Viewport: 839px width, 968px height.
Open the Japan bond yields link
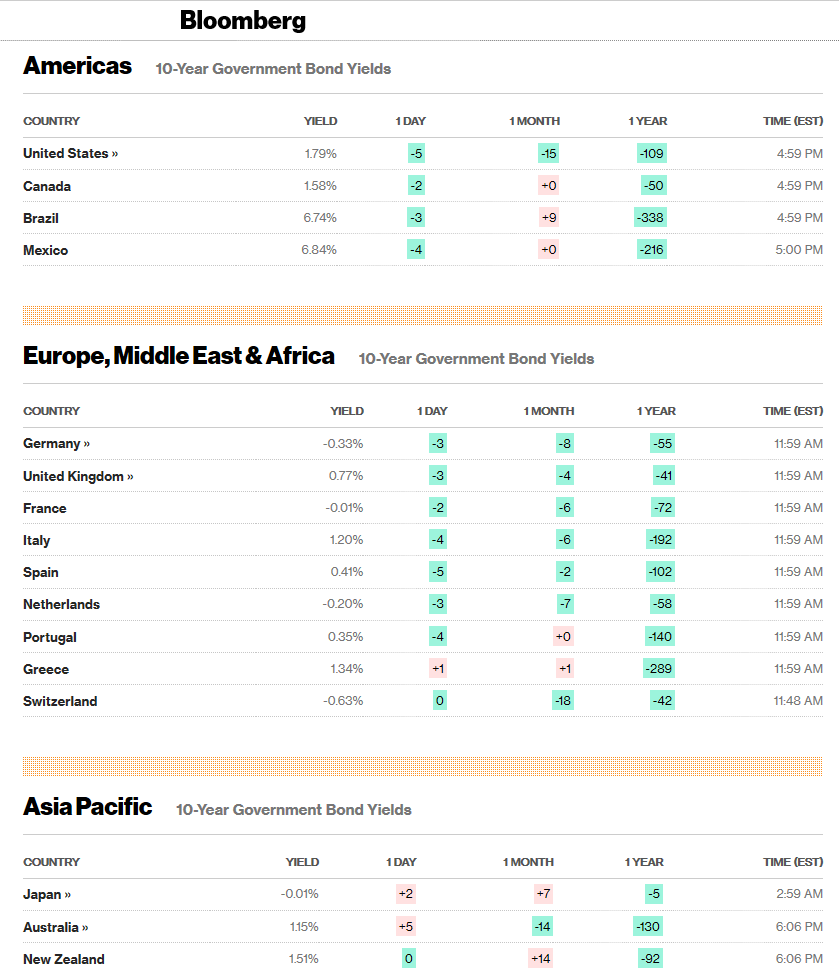[x=47, y=895]
